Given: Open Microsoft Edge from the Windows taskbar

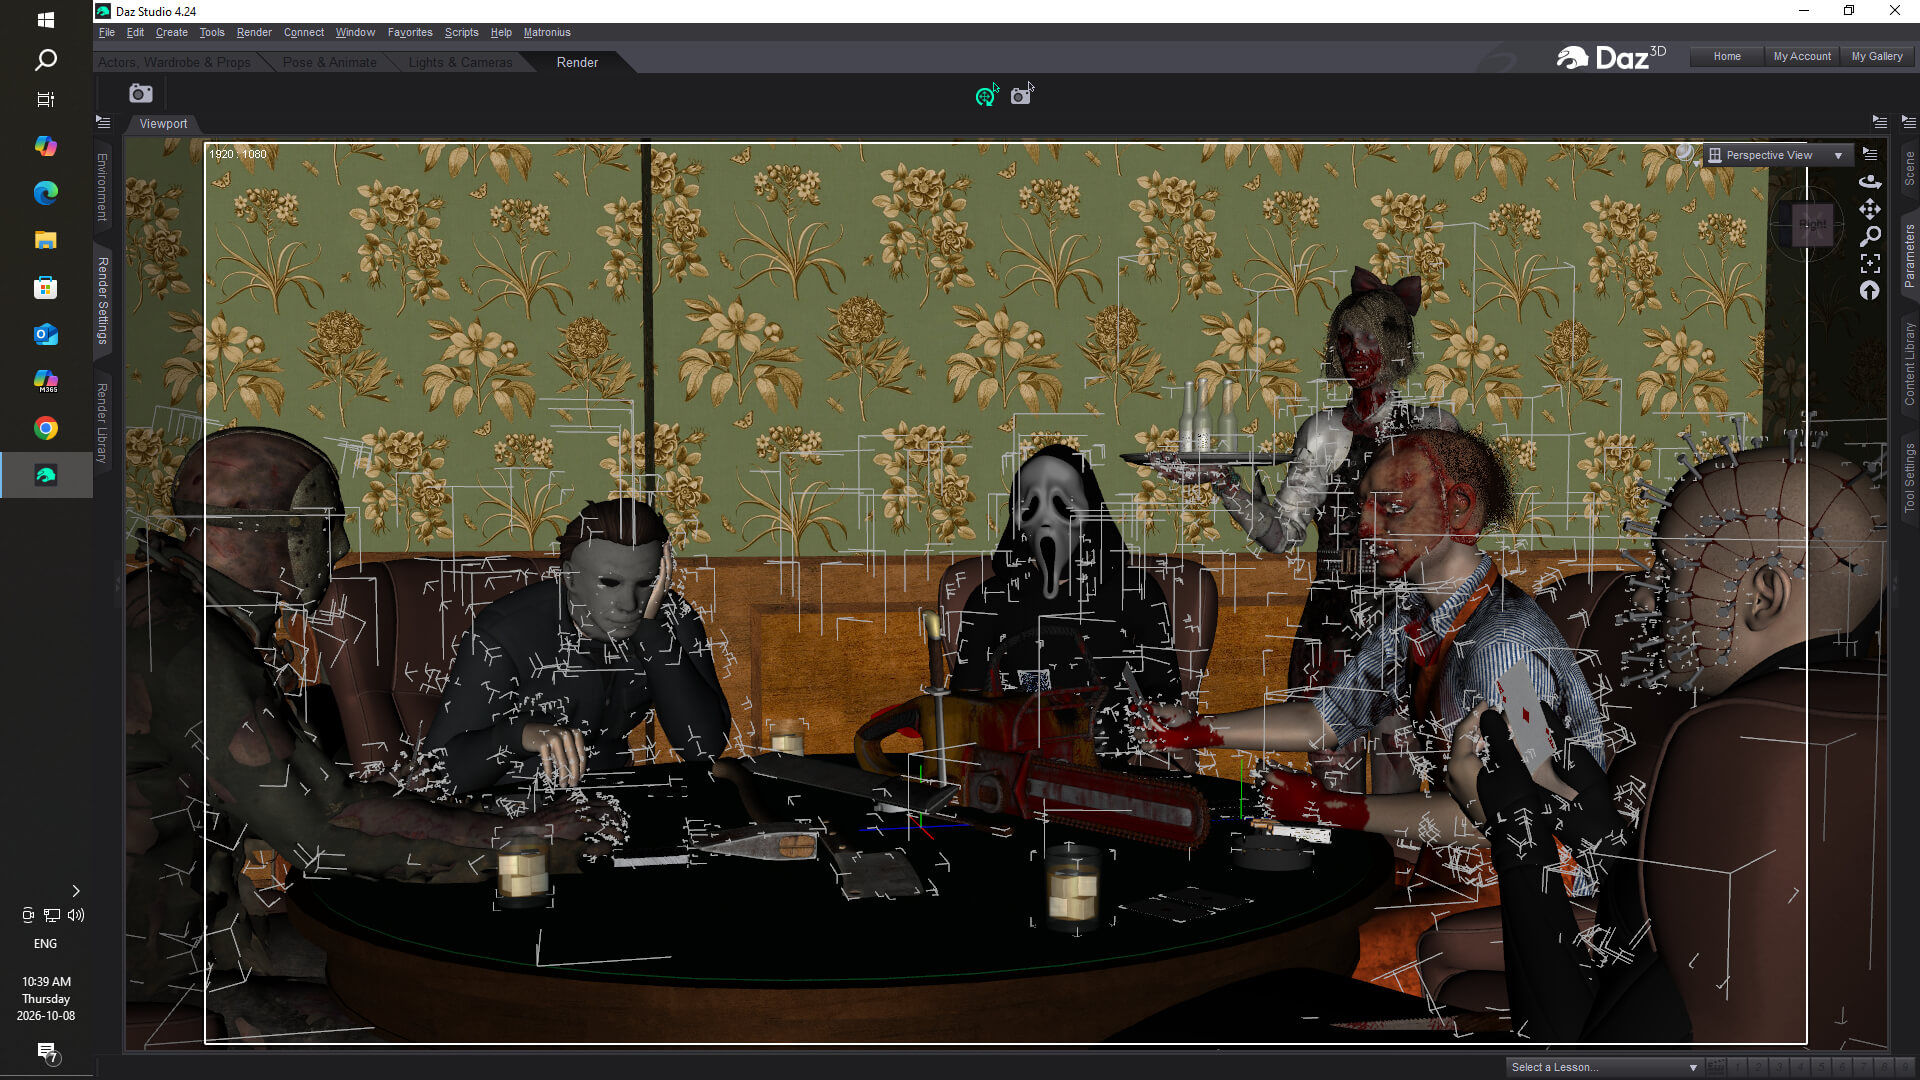Looking at the screenshot, I should [46, 193].
